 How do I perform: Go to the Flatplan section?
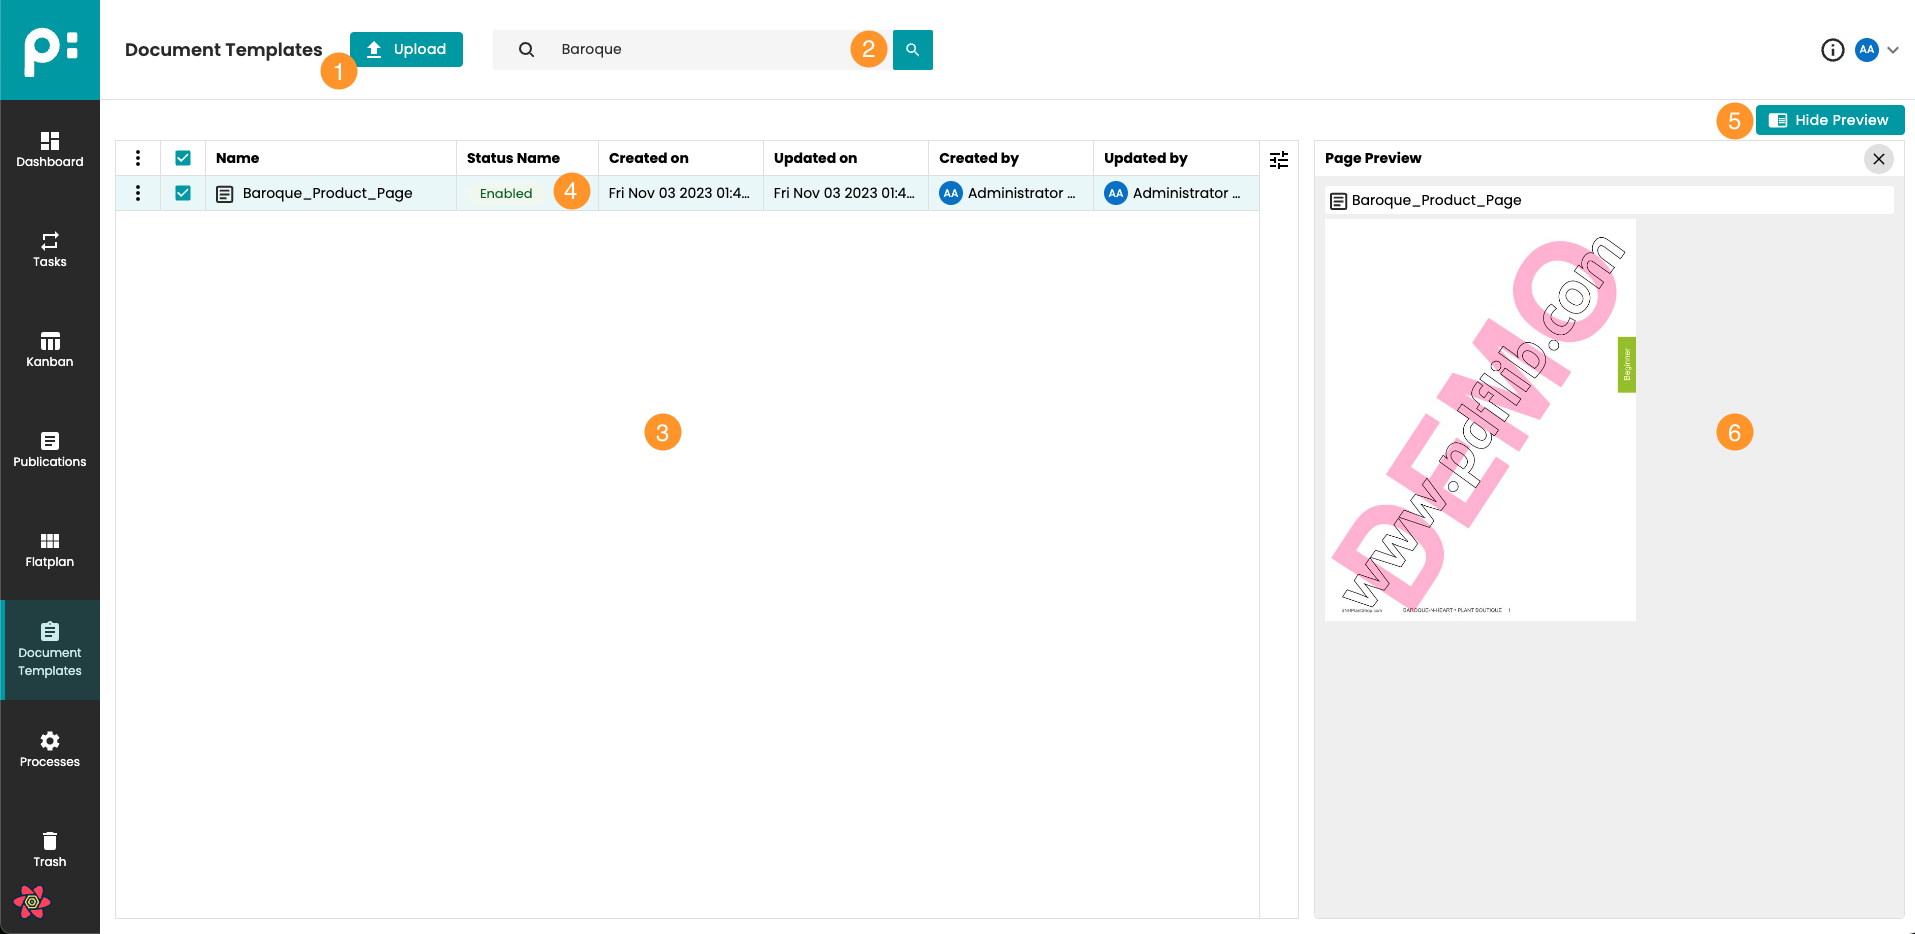tap(50, 549)
